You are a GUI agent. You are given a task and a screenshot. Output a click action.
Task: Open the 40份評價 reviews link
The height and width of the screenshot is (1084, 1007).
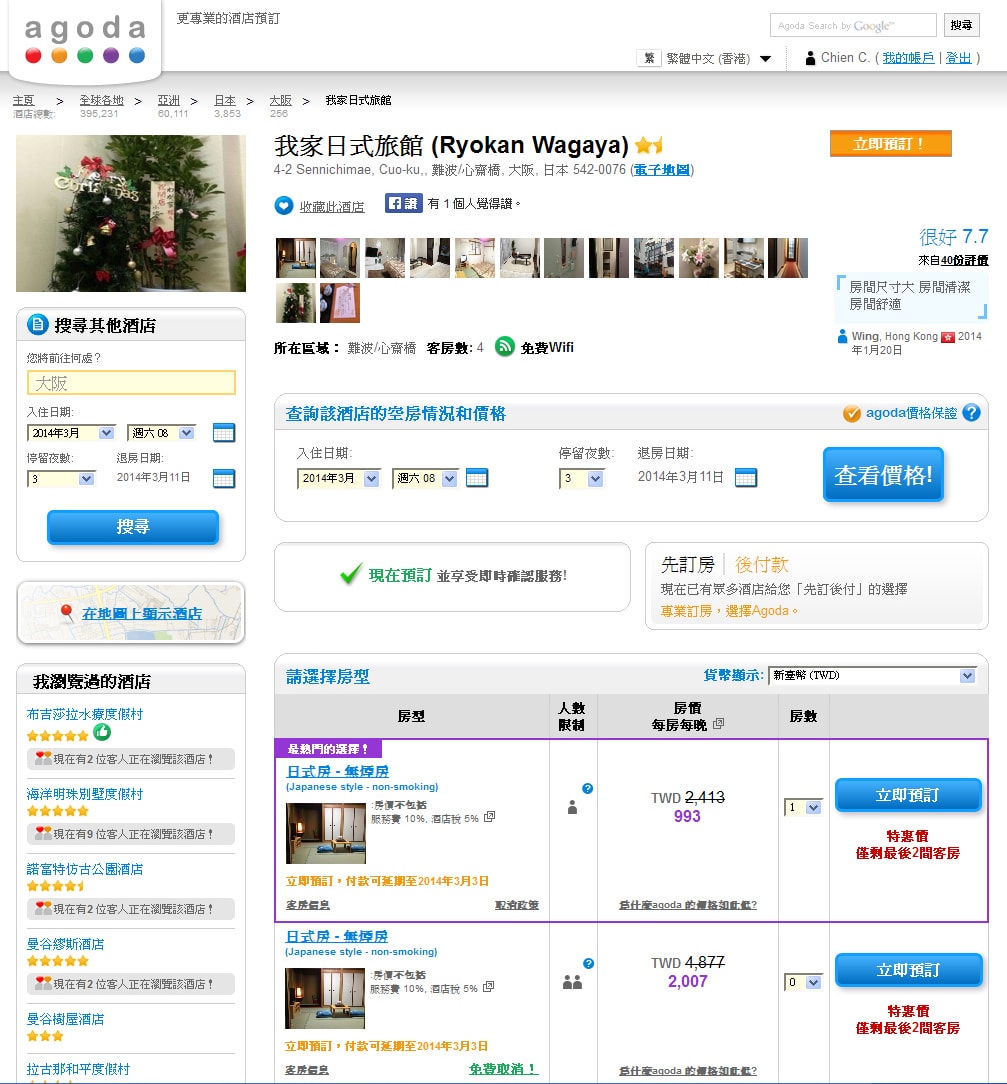coord(965,260)
